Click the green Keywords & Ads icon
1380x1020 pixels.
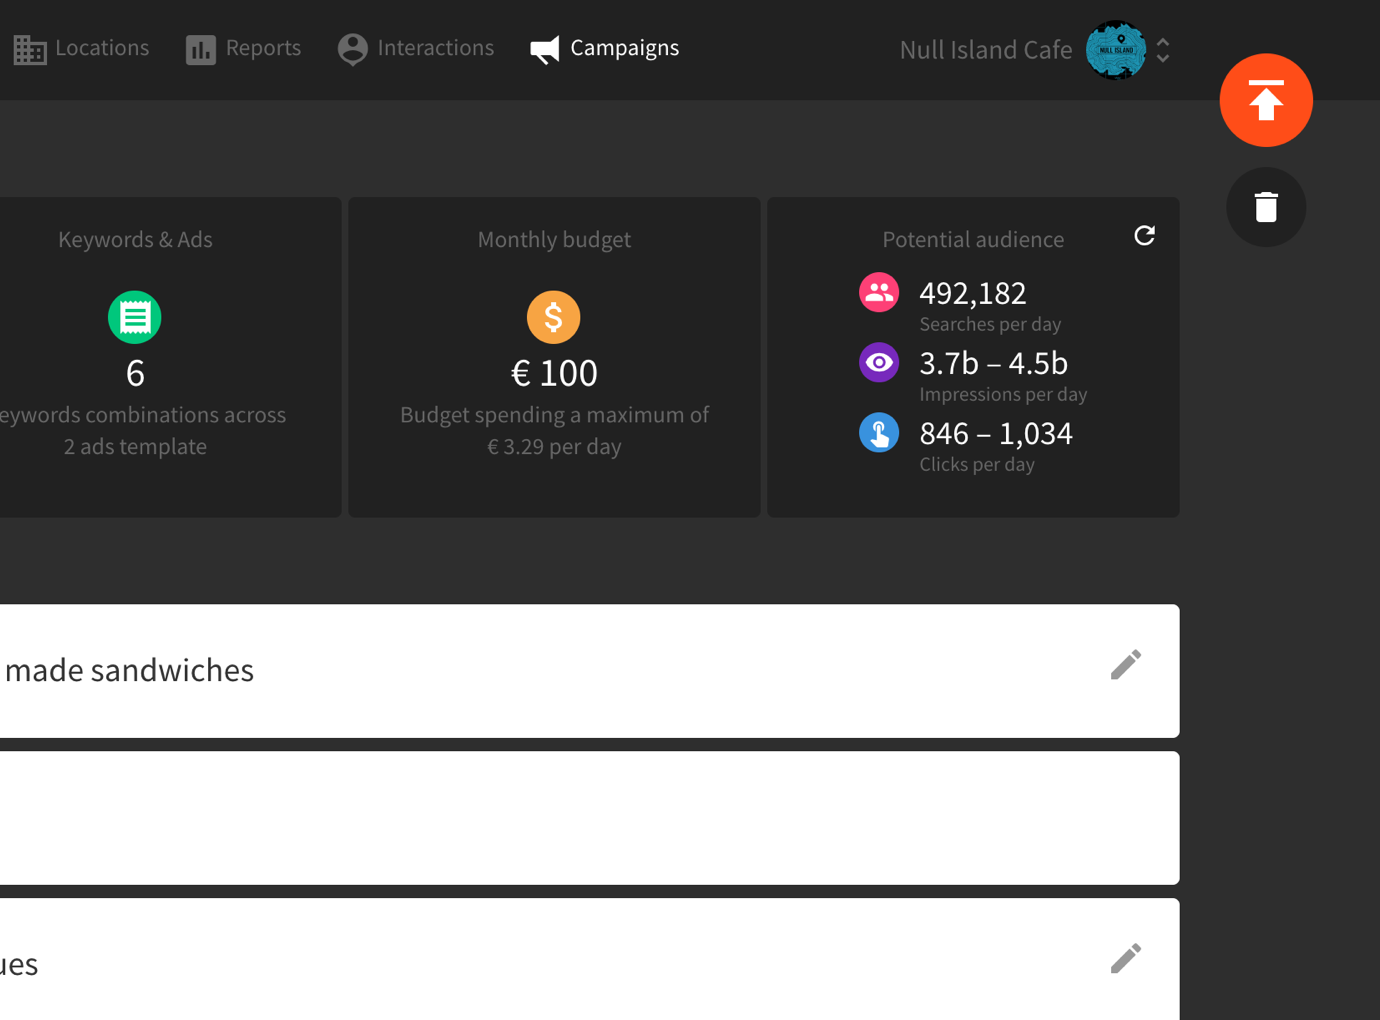click(135, 317)
